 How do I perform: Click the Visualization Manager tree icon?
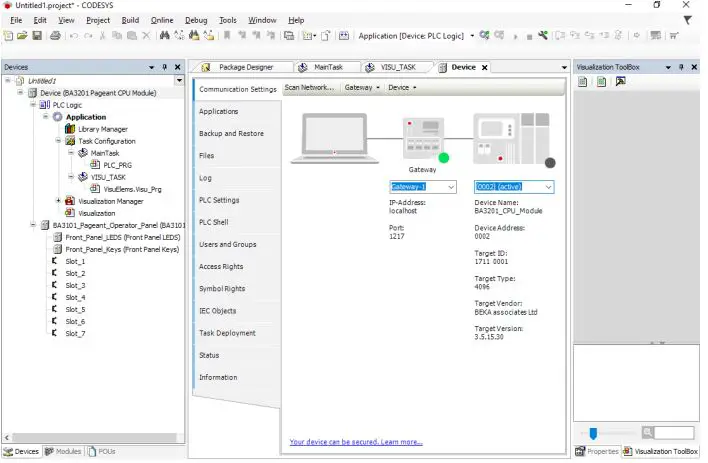70,201
